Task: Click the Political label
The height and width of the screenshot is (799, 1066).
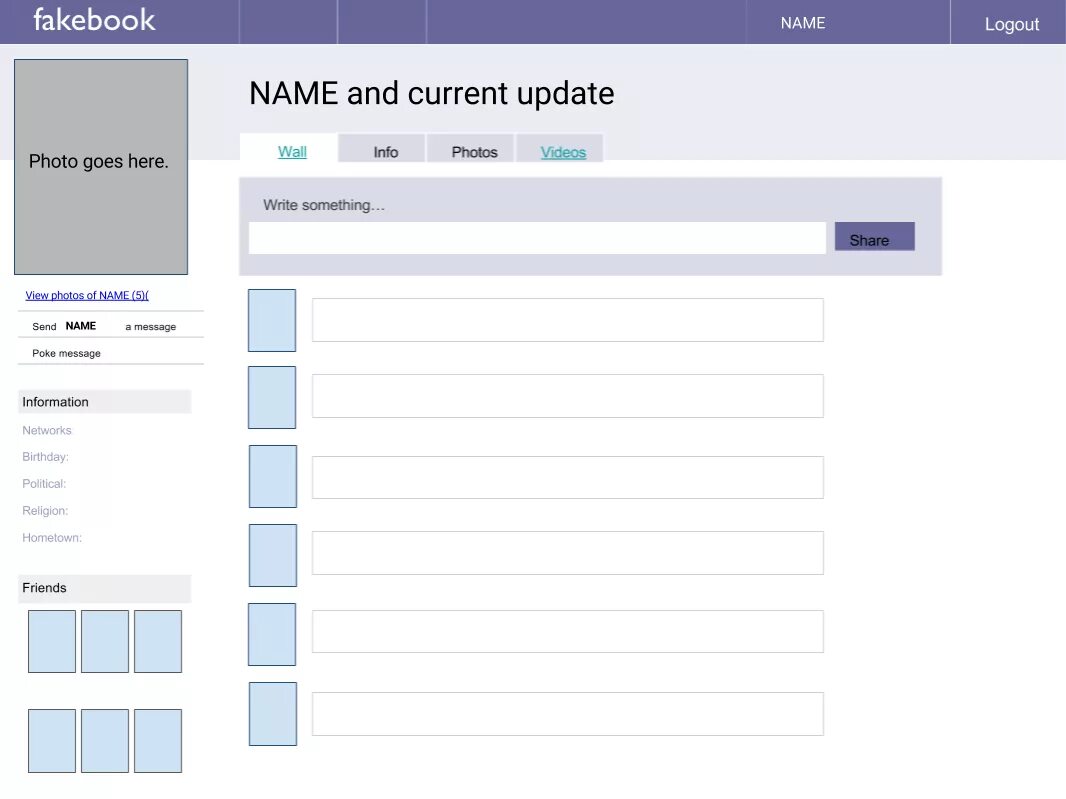Action: 44,483
